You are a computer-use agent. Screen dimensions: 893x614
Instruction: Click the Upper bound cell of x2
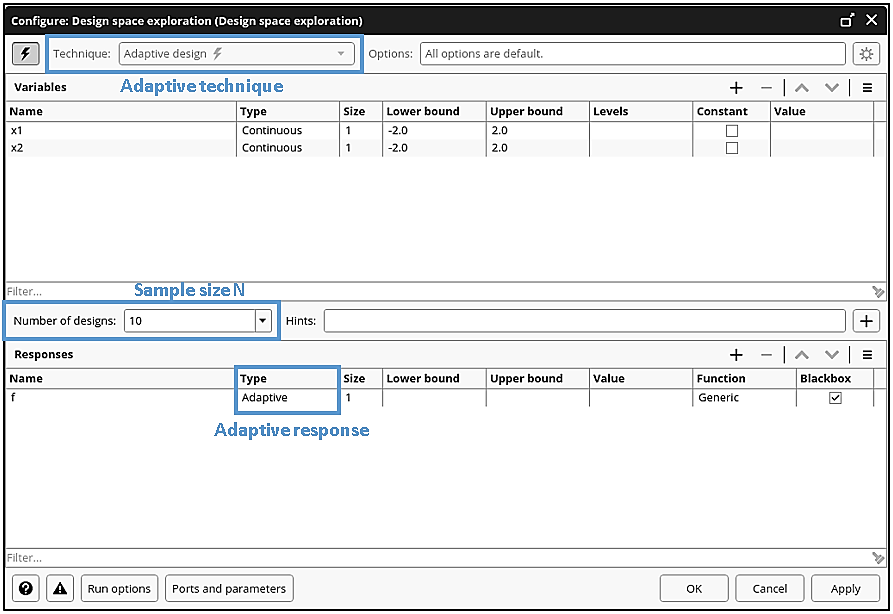point(538,148)
